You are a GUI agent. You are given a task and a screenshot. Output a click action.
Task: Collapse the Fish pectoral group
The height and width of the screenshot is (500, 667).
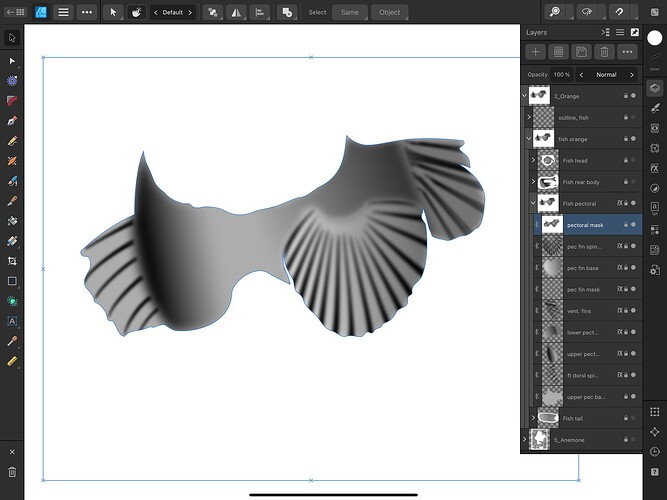pyautogui.click(x=533, y=203)
